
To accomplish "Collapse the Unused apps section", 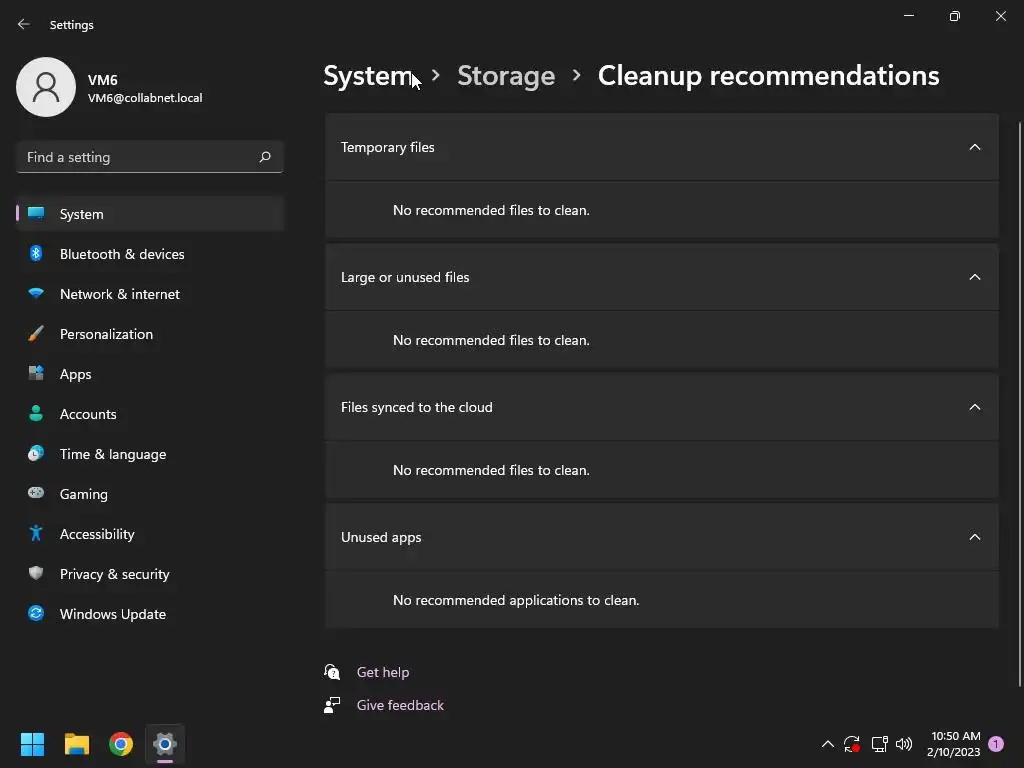I will point(974,537).
